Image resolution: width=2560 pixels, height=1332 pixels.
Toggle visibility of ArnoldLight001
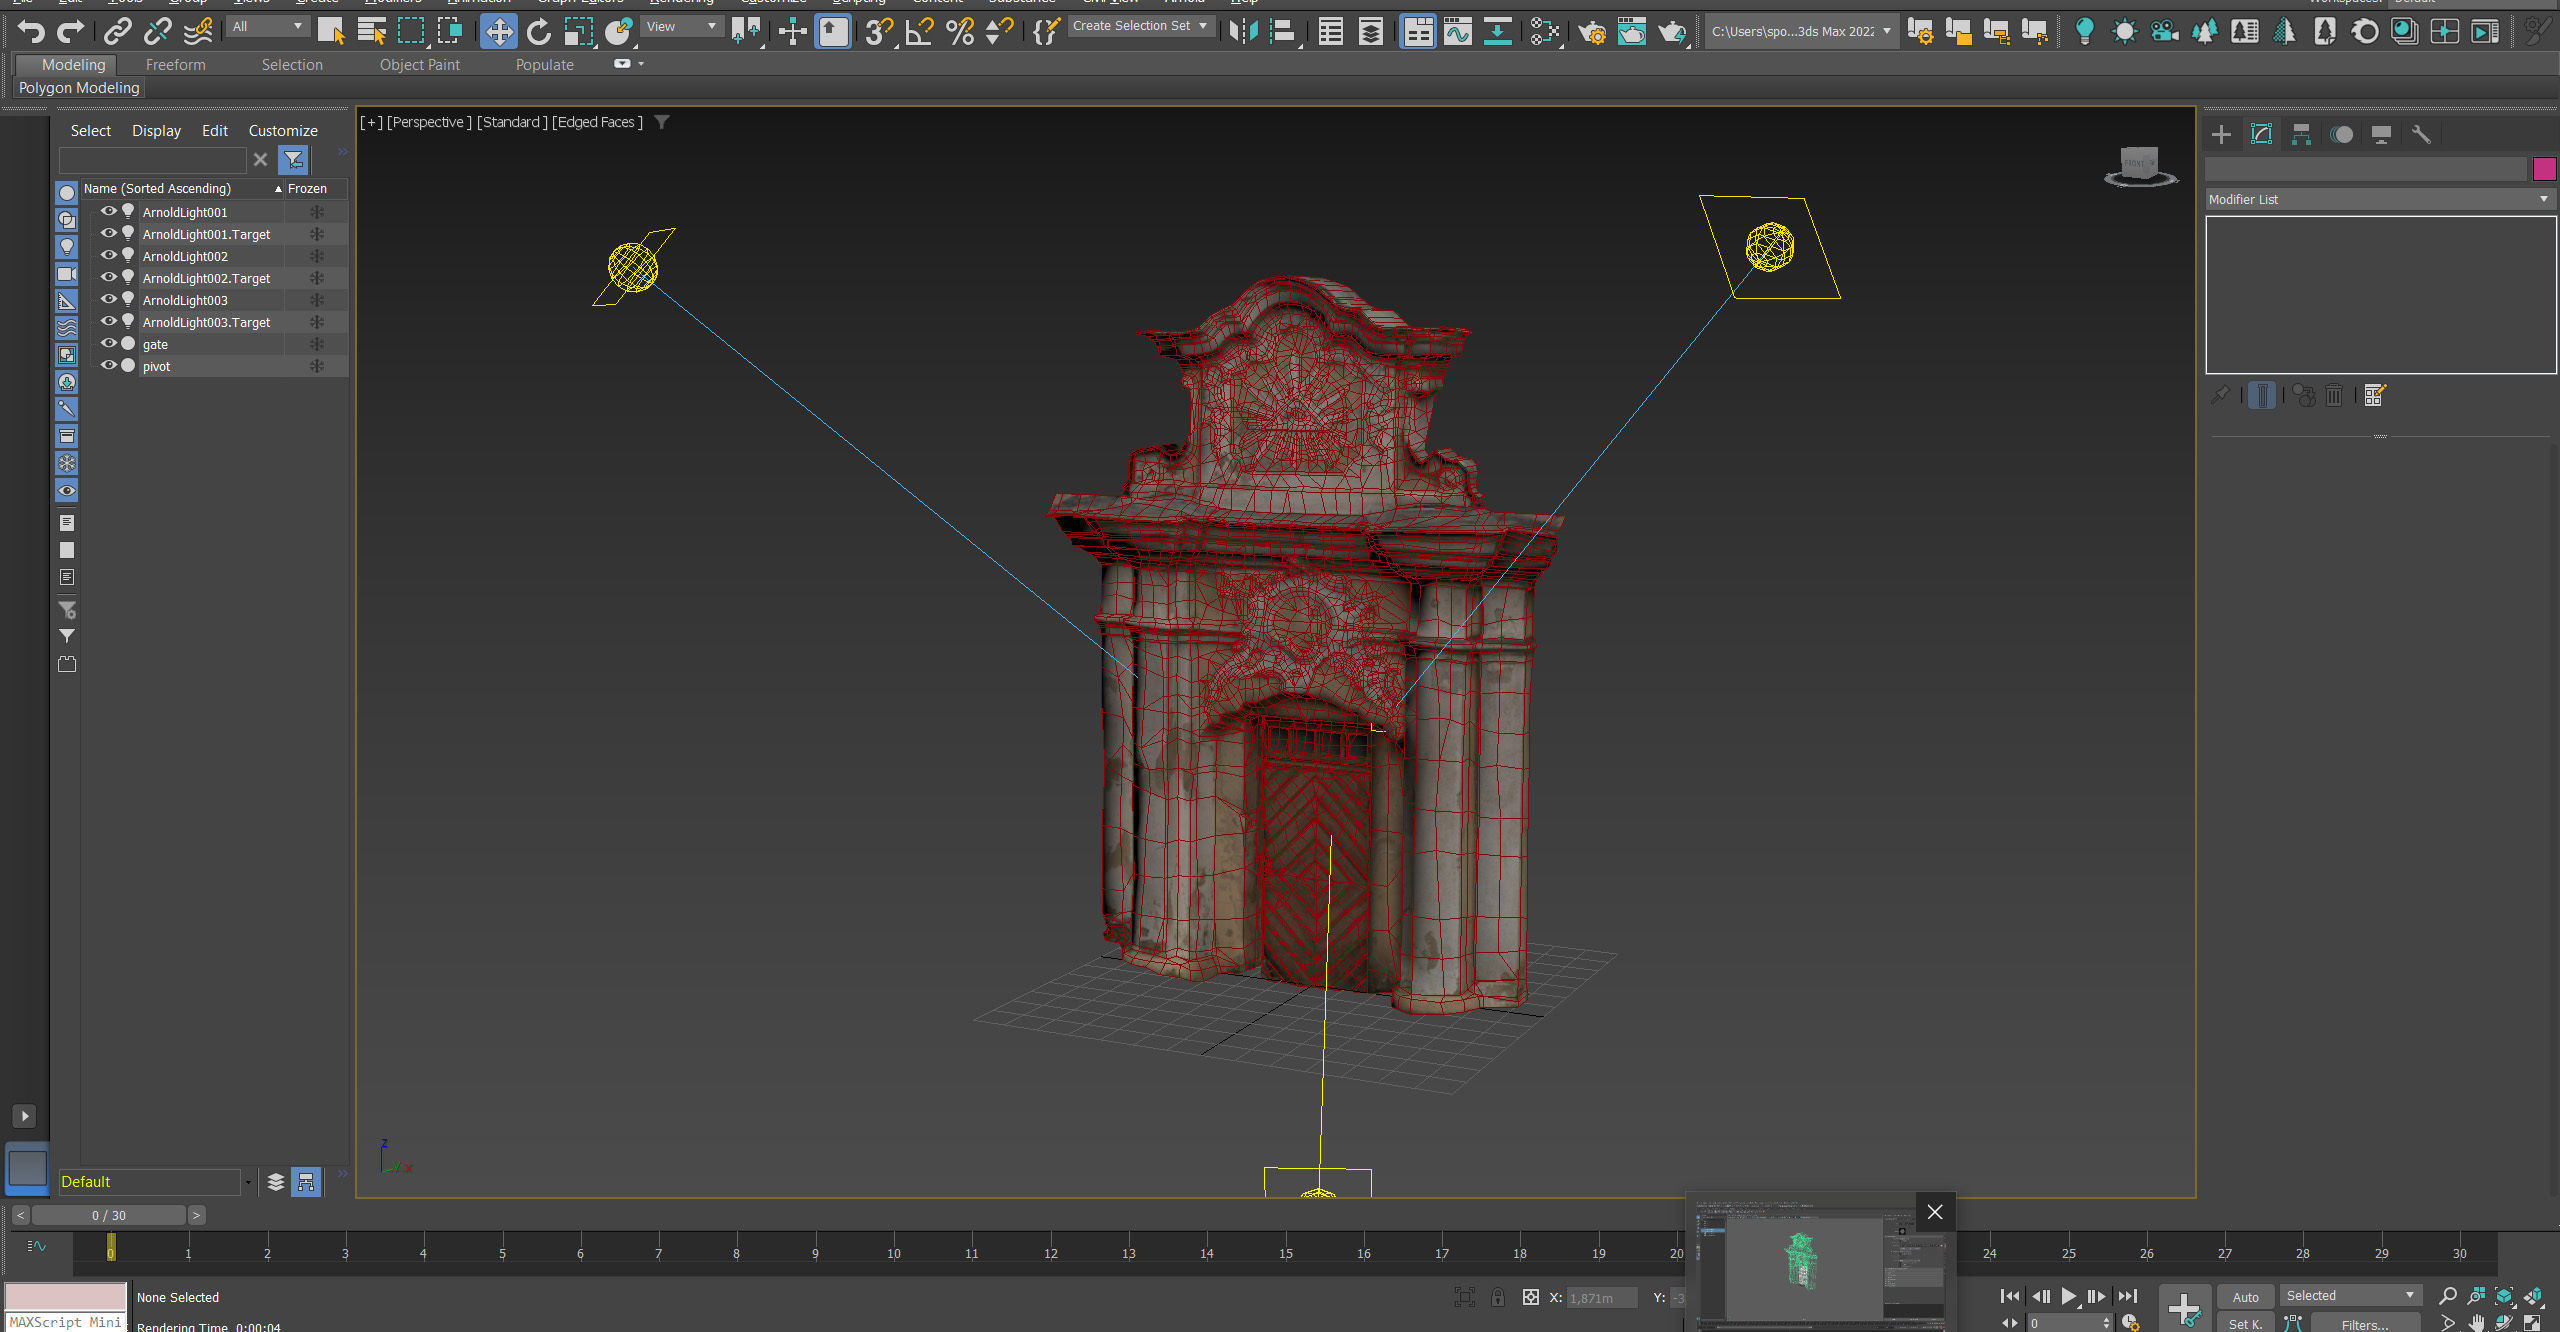[x=109, y=211]
